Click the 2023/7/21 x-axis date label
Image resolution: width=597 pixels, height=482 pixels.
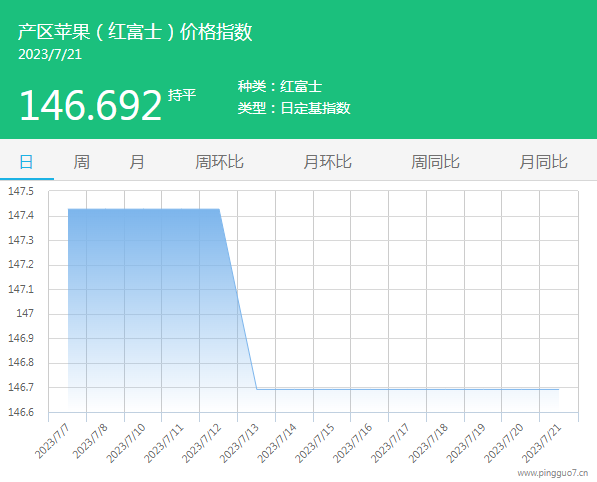click(542, 444)
